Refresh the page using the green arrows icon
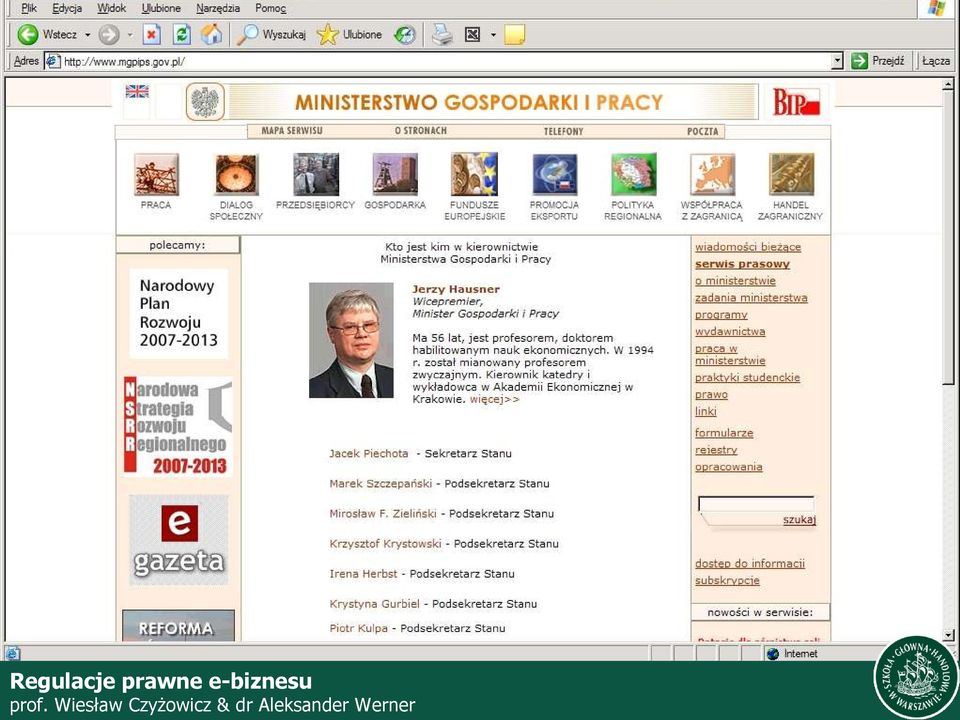Image resolution: width=960 pixels, height=720 pixels. click(182, 34)
